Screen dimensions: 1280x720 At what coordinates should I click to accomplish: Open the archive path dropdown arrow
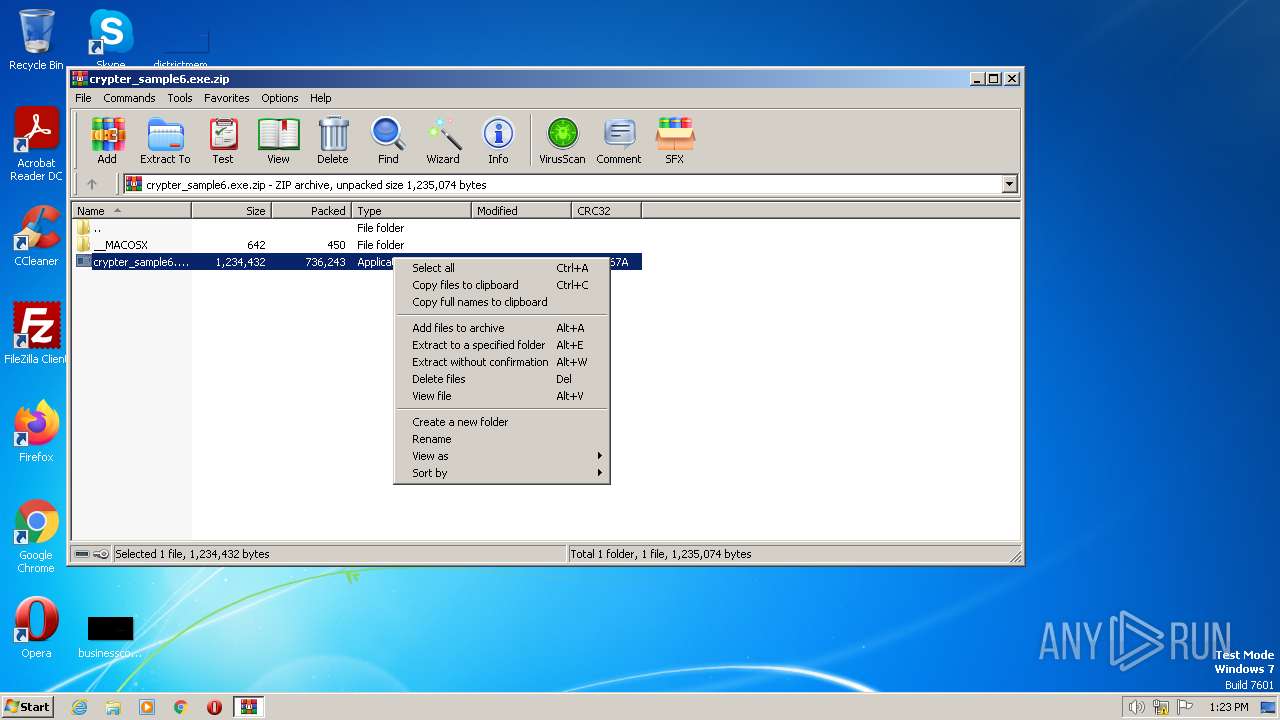tap(1009, 184)
